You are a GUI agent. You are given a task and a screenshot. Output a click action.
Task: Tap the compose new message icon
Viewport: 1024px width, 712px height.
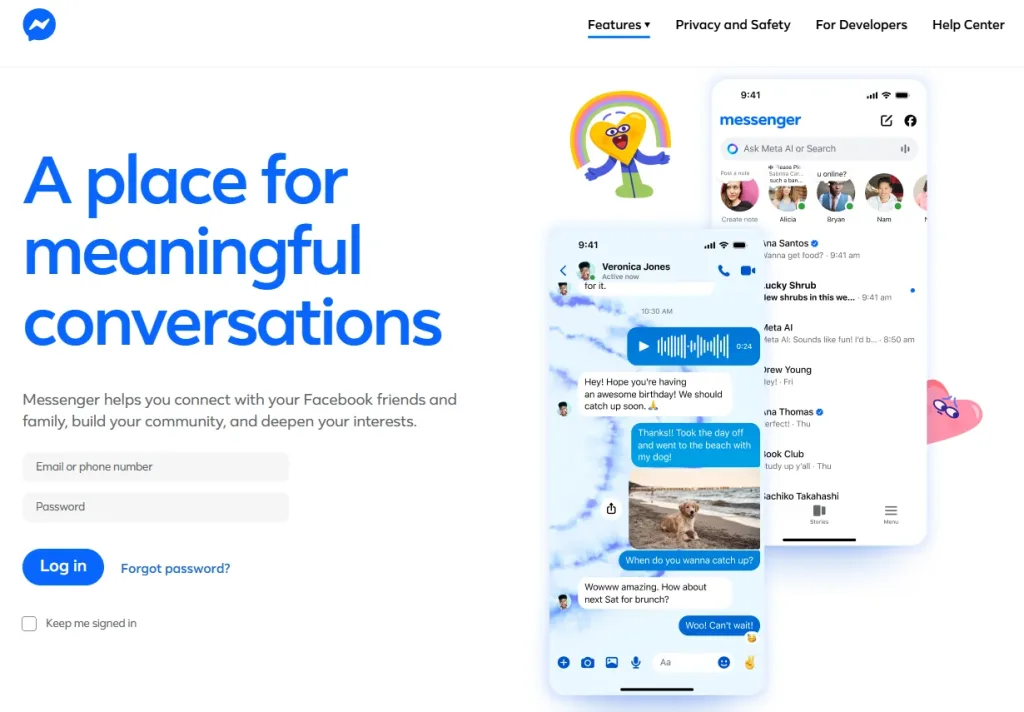pos(886,120)
